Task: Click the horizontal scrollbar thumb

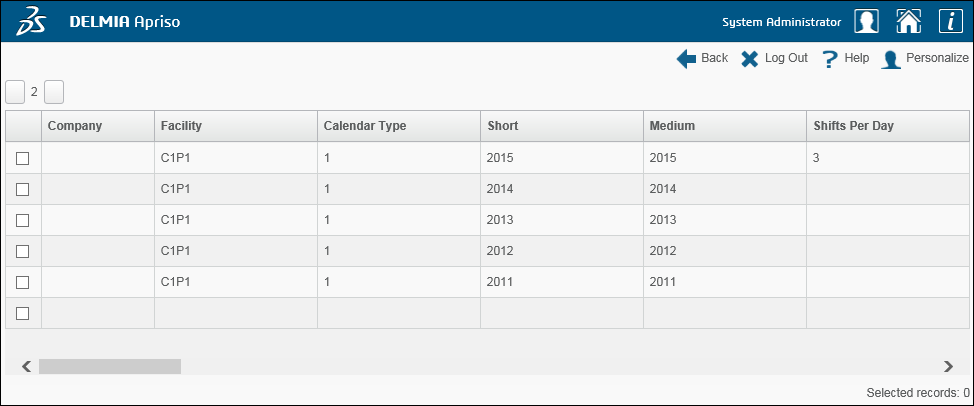Action: pos(110,366)
